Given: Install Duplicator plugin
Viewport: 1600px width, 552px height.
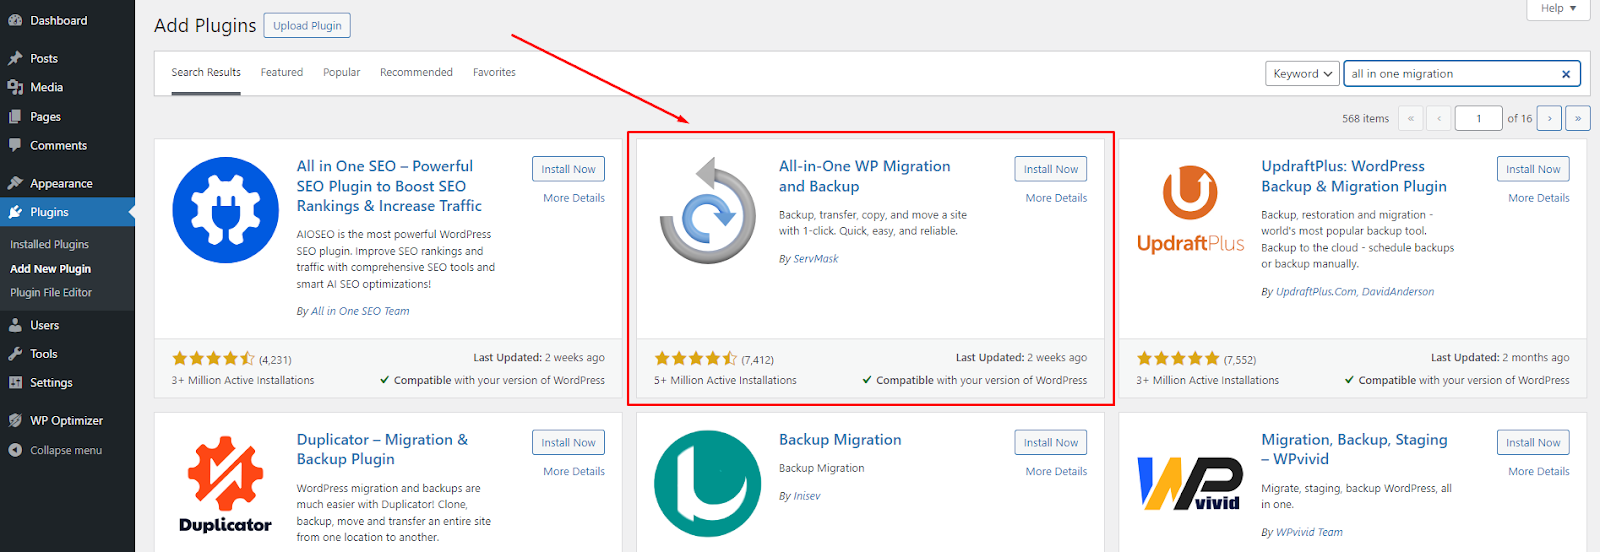Looking at the screenshot, I should [568, 442].
